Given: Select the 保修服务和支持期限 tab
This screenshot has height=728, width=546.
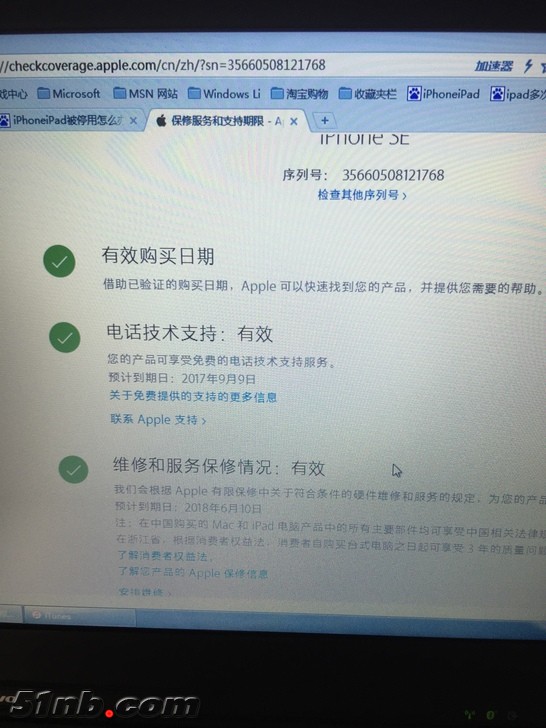Looking at the screenshot, I should pos(218,121).
